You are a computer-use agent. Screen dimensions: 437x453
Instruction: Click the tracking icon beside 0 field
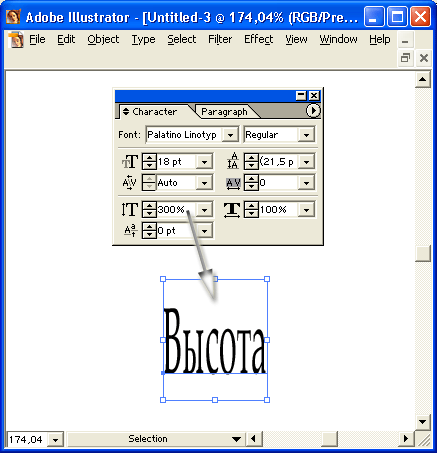(x=233, y=183)
